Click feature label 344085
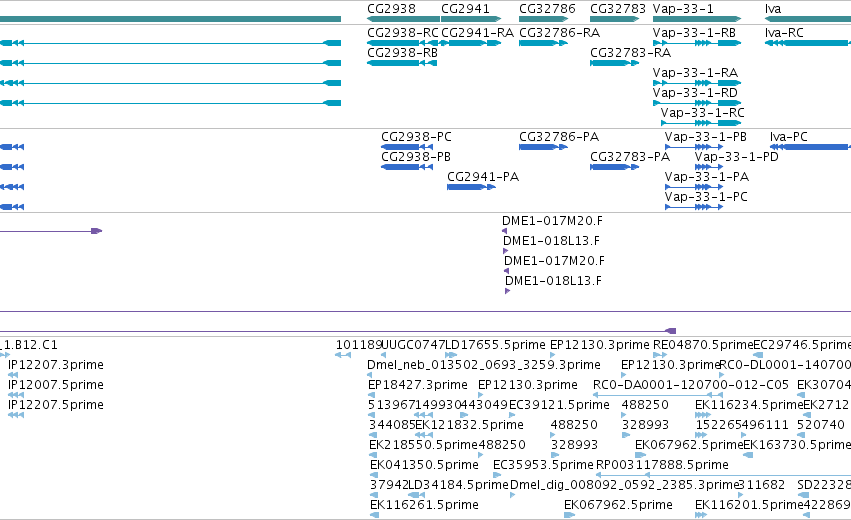 (x=392, y=425)
